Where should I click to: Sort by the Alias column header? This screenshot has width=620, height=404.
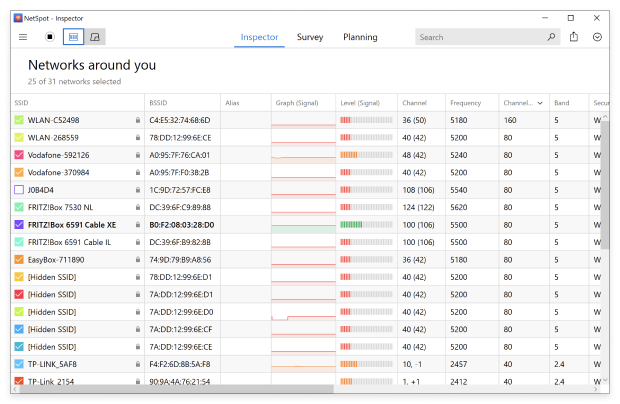(246, 103)
